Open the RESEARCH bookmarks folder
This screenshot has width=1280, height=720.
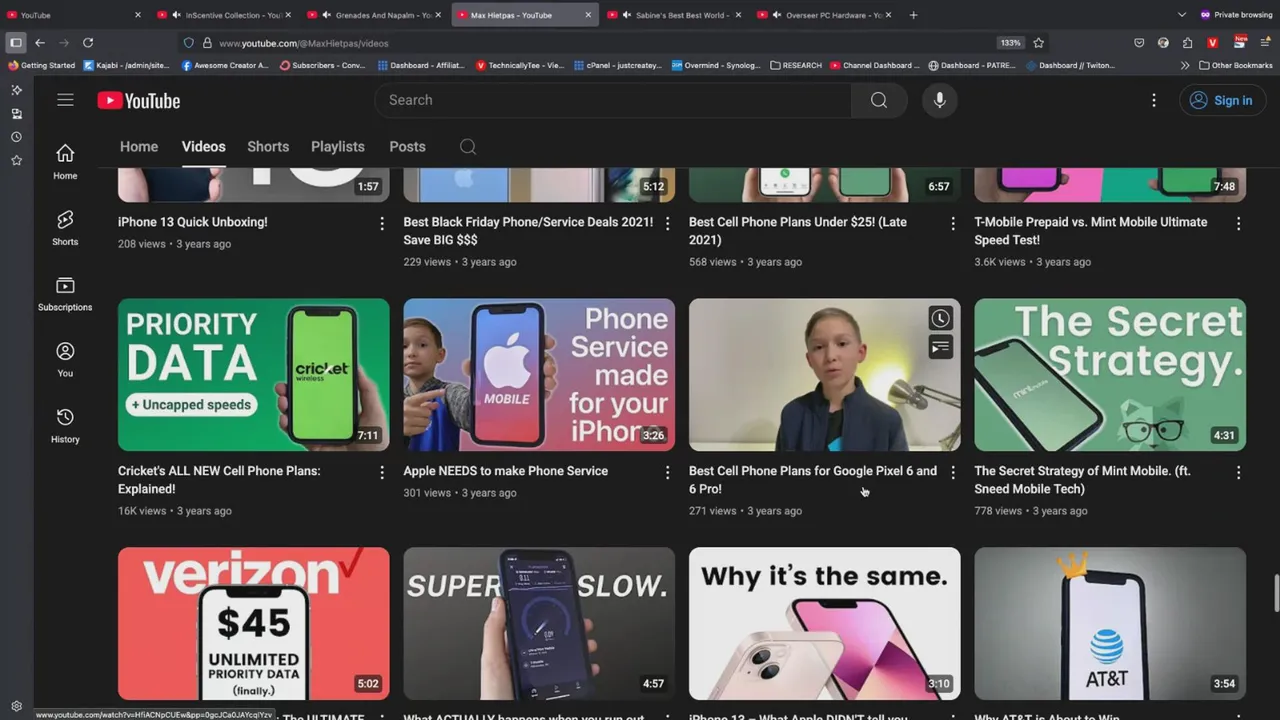(x=796, y=65)
